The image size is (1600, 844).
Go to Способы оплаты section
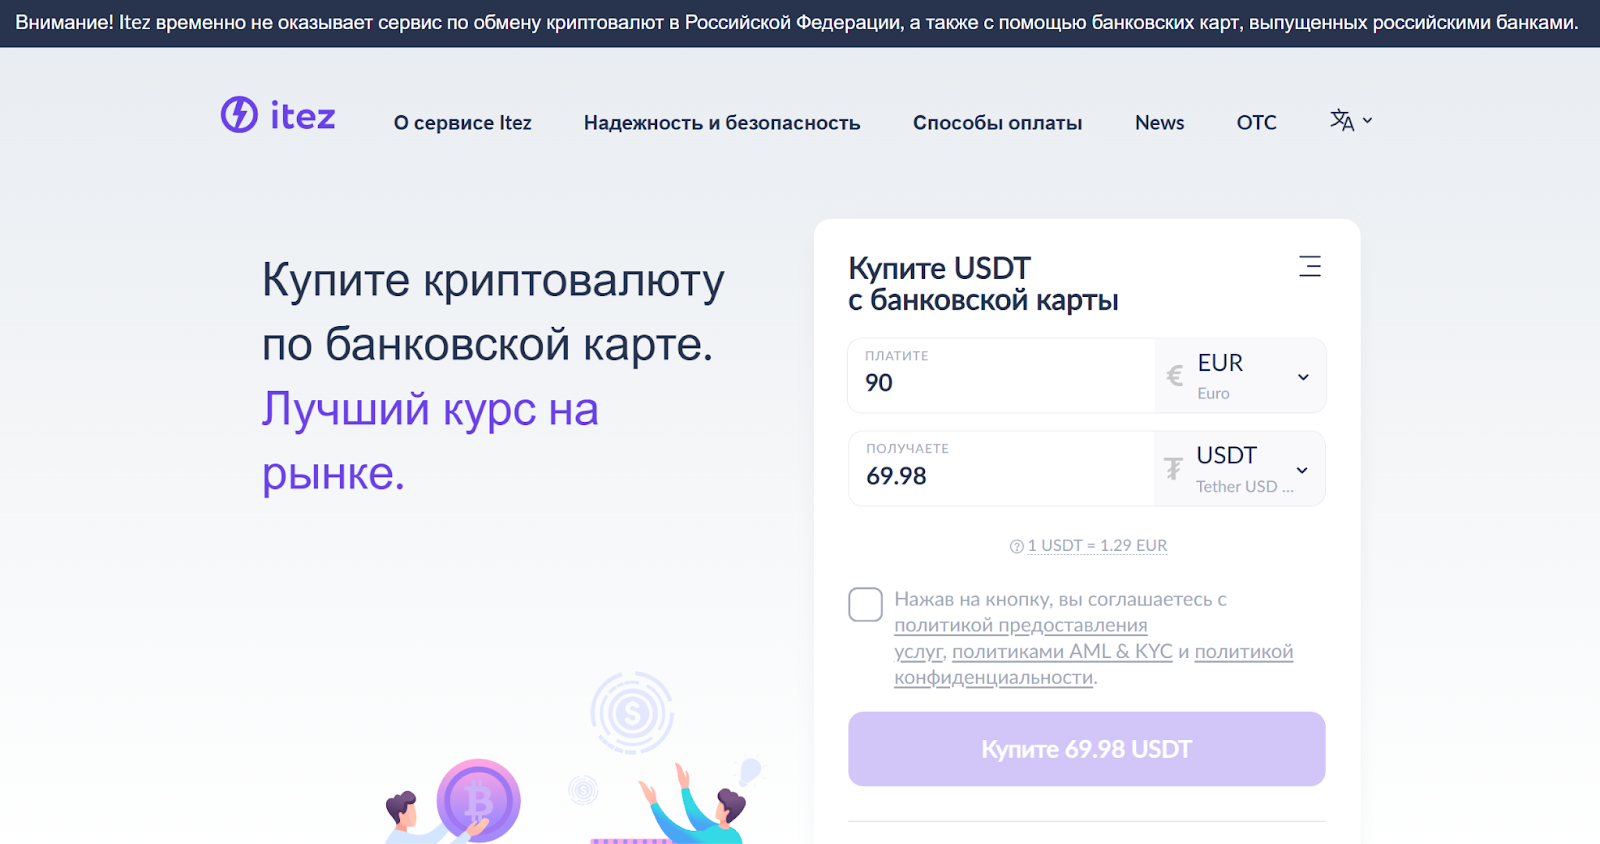(997, 122)
